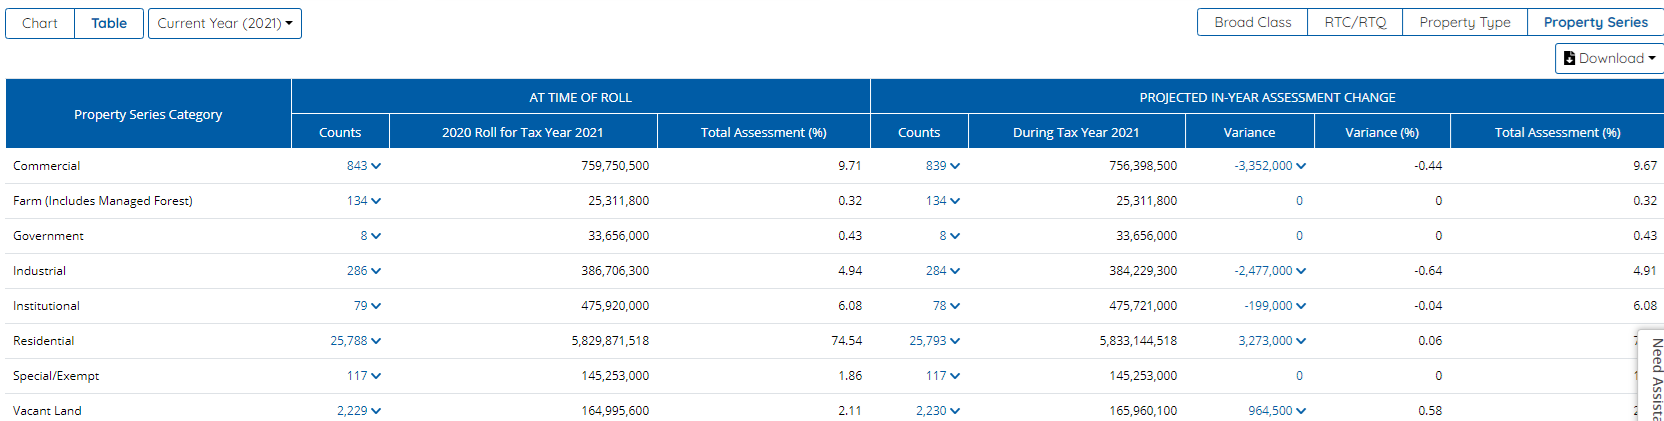
Task: Expand Special/Exempt roll count 117
Action: [x=364, y=376]
